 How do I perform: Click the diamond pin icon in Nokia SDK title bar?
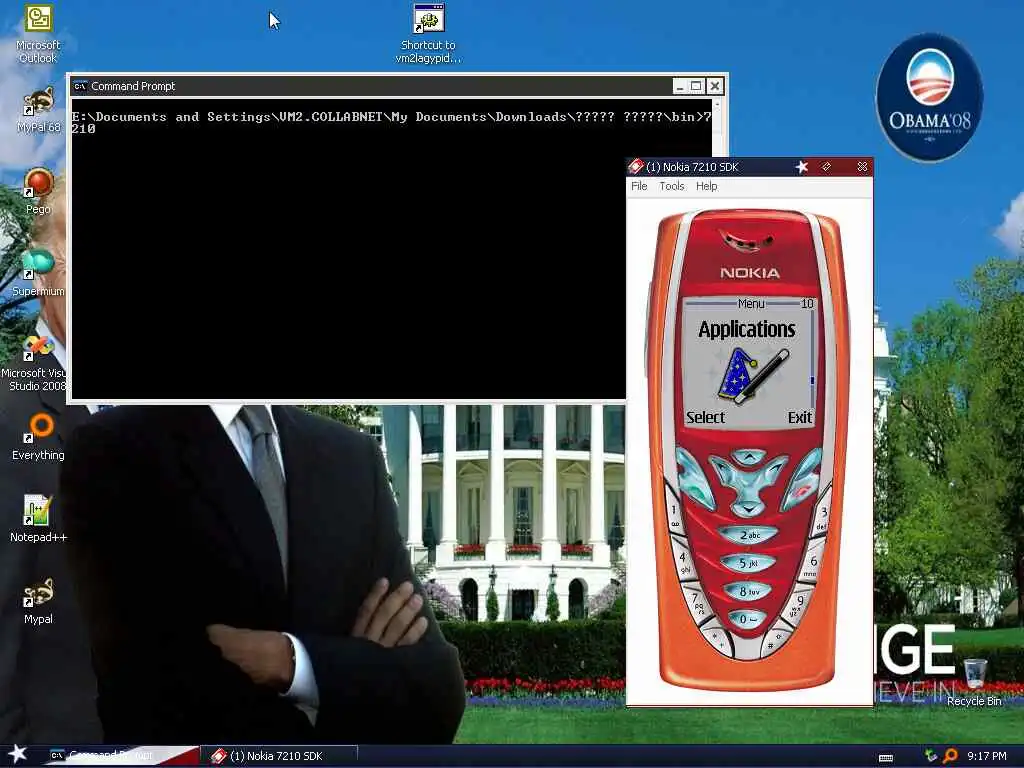[827, 167]
